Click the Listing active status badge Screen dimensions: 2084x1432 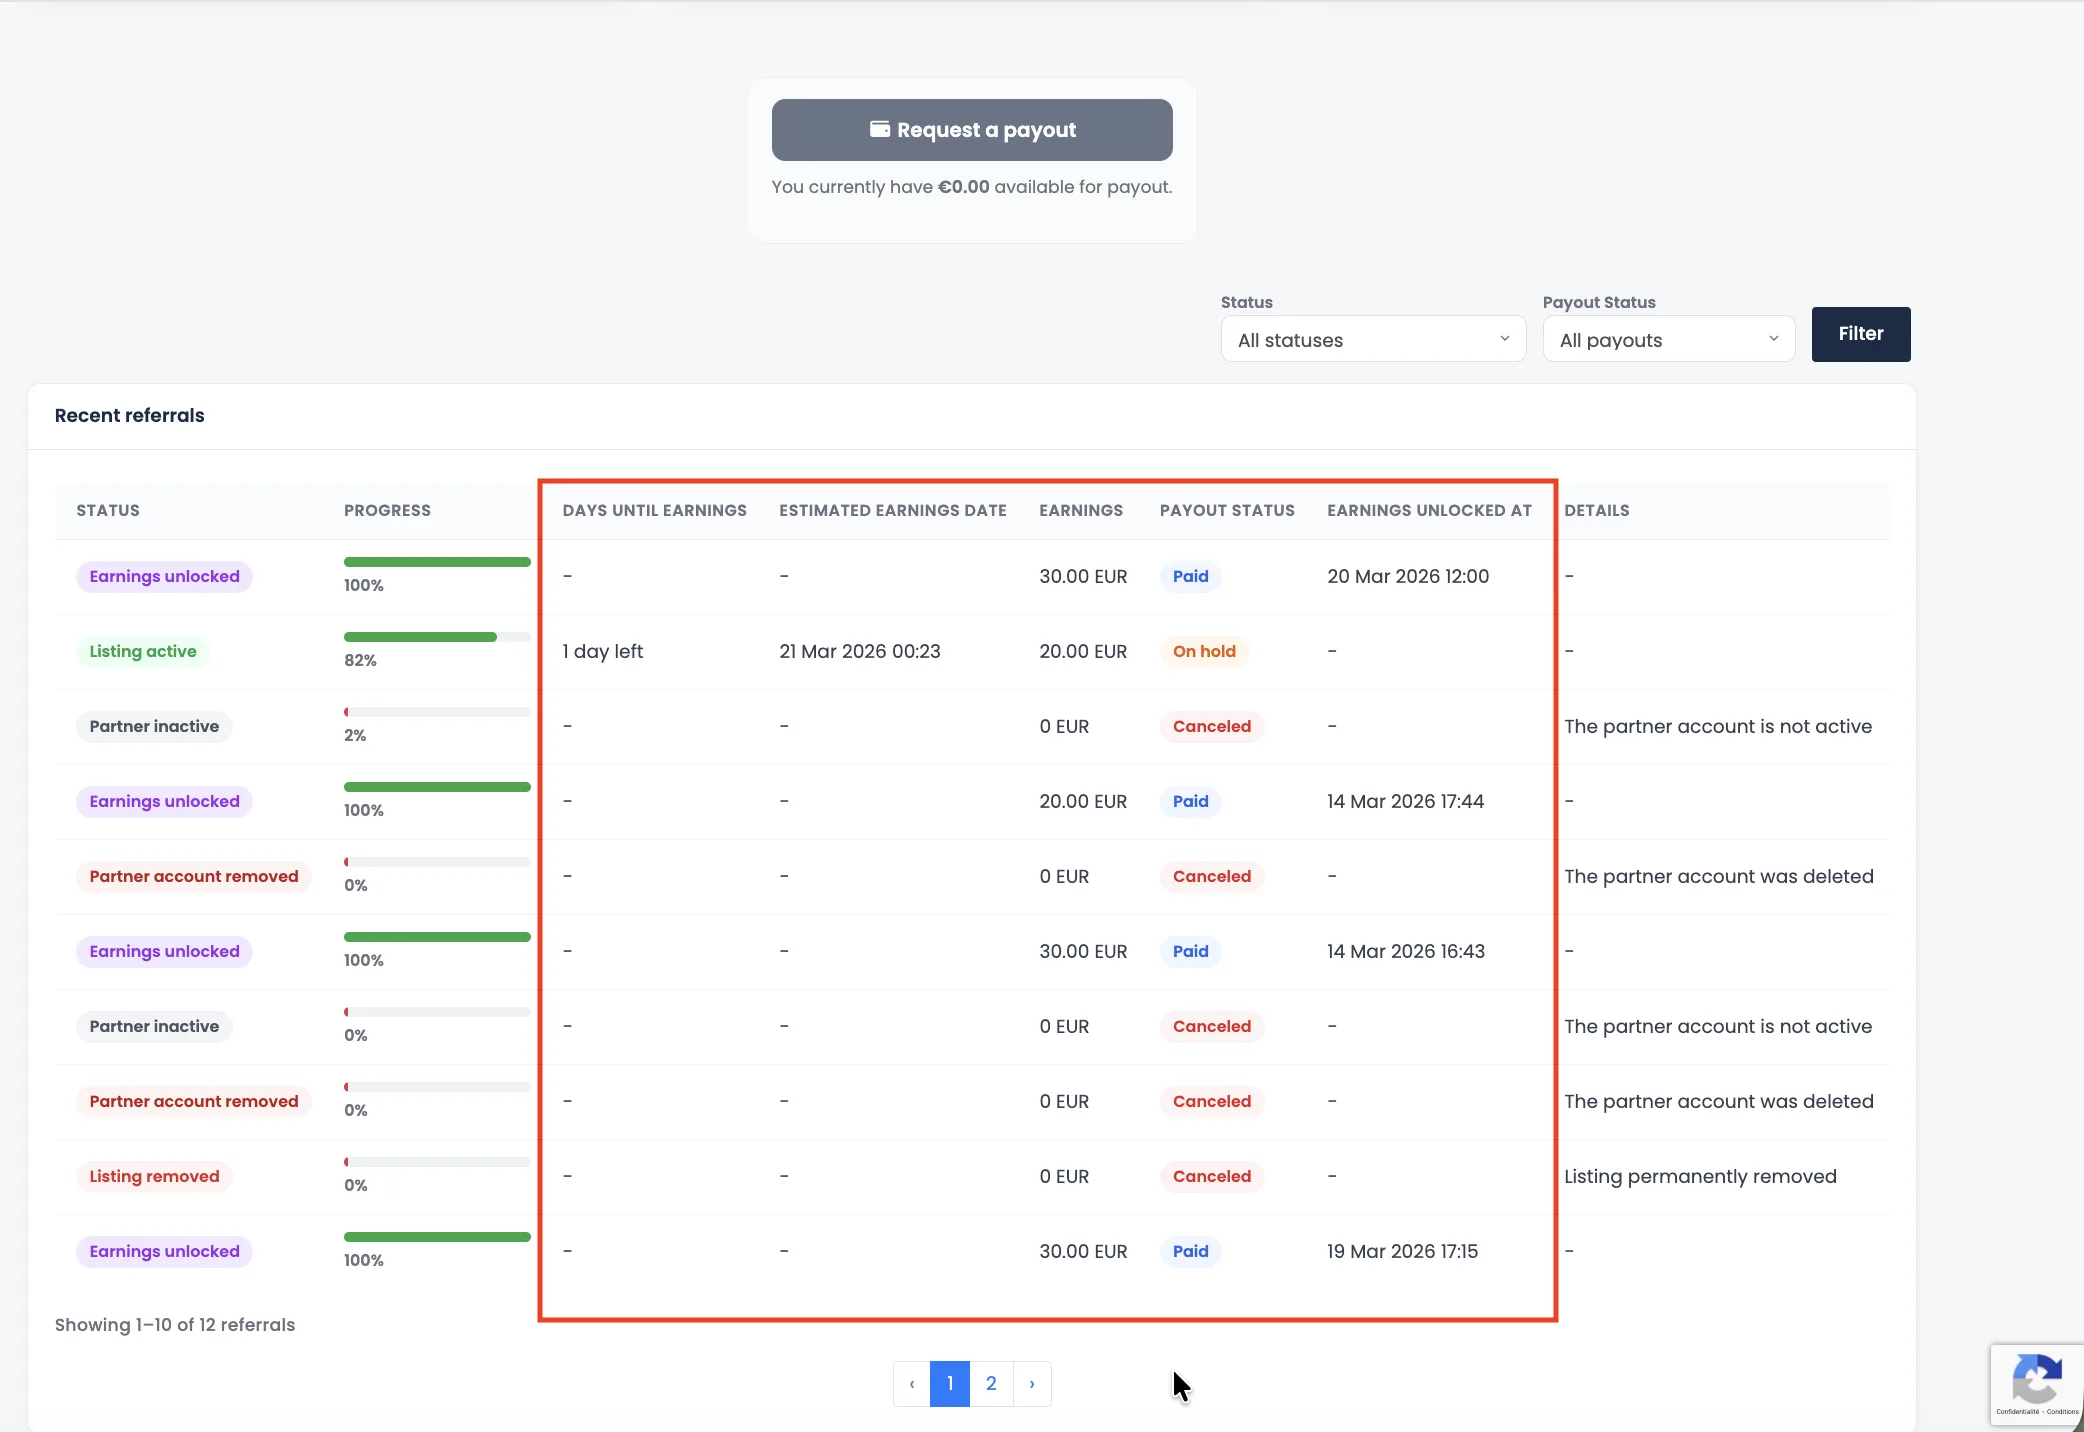[x=143, y=652]
